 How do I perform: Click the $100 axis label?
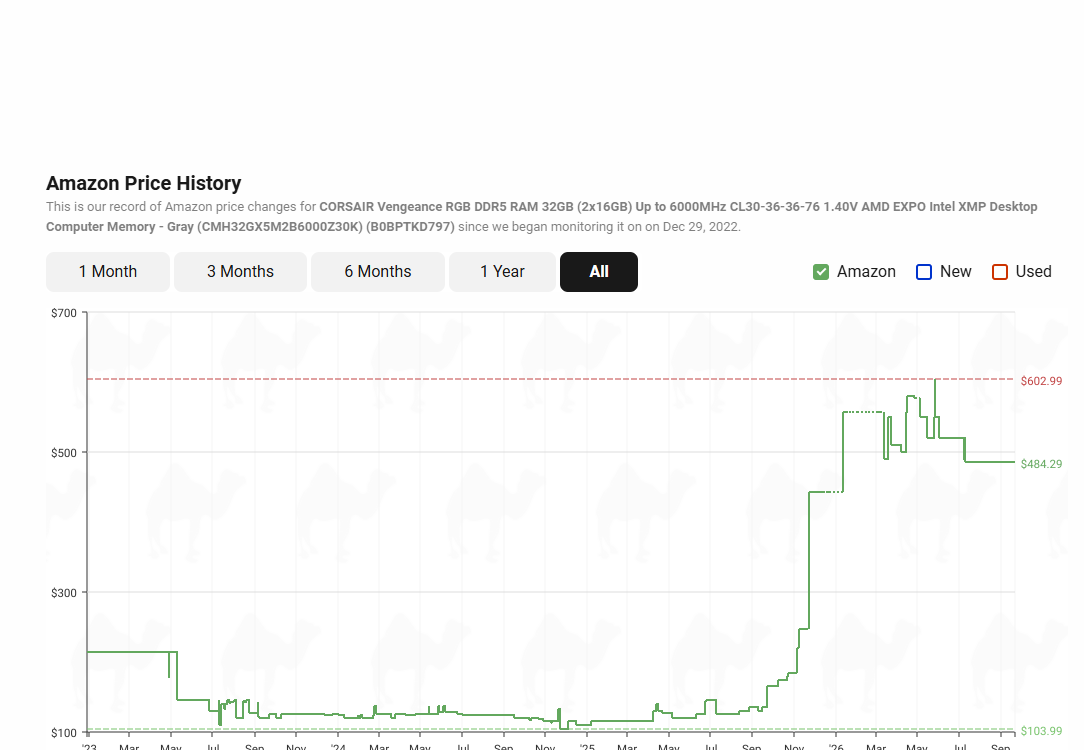[64, 732]
